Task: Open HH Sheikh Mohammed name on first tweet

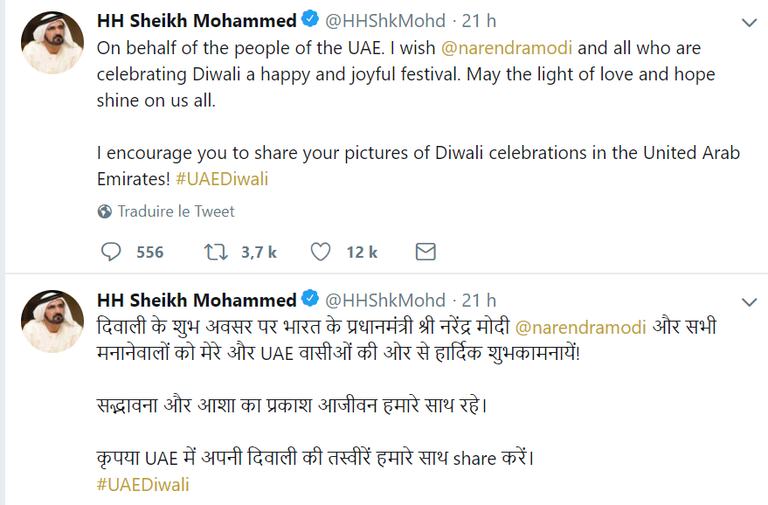Action: (x=196, y=21)
